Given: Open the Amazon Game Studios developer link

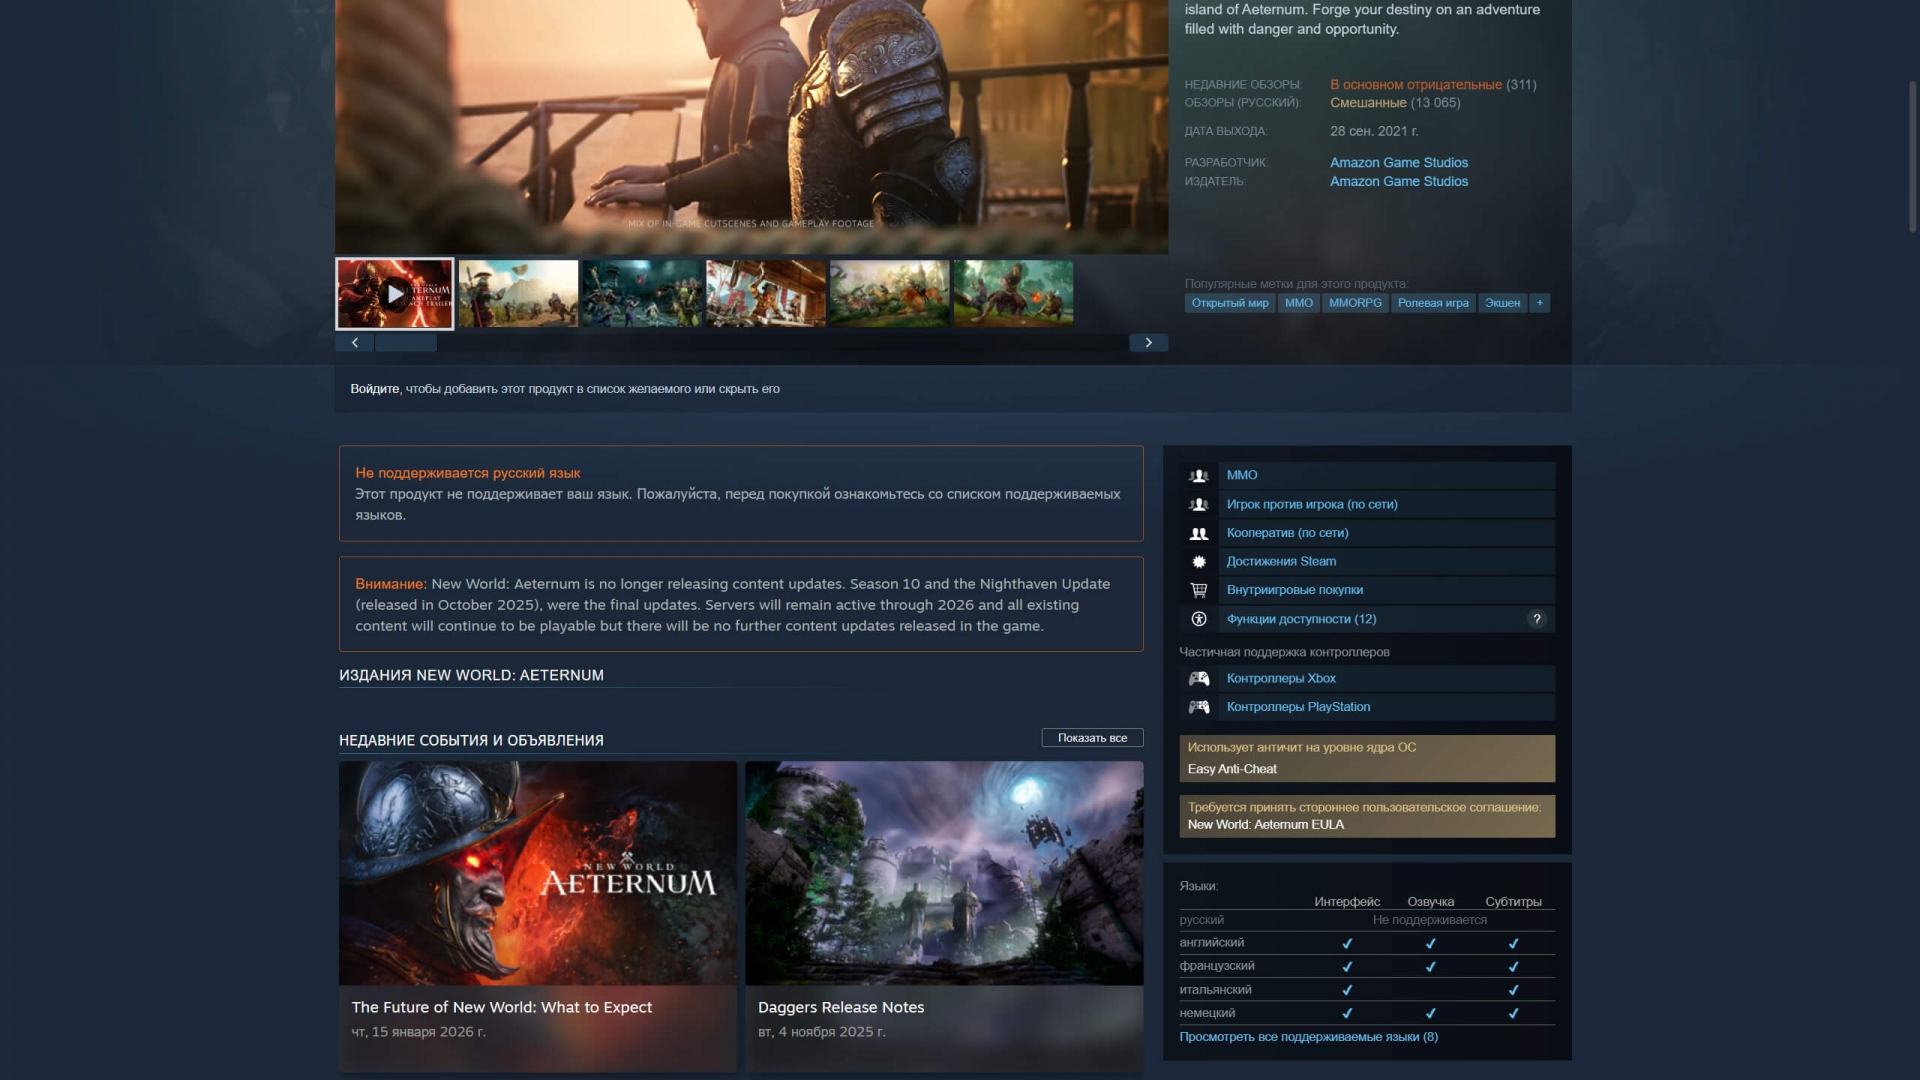Looking at the screenshot, I should click(x=1398, y=163).
